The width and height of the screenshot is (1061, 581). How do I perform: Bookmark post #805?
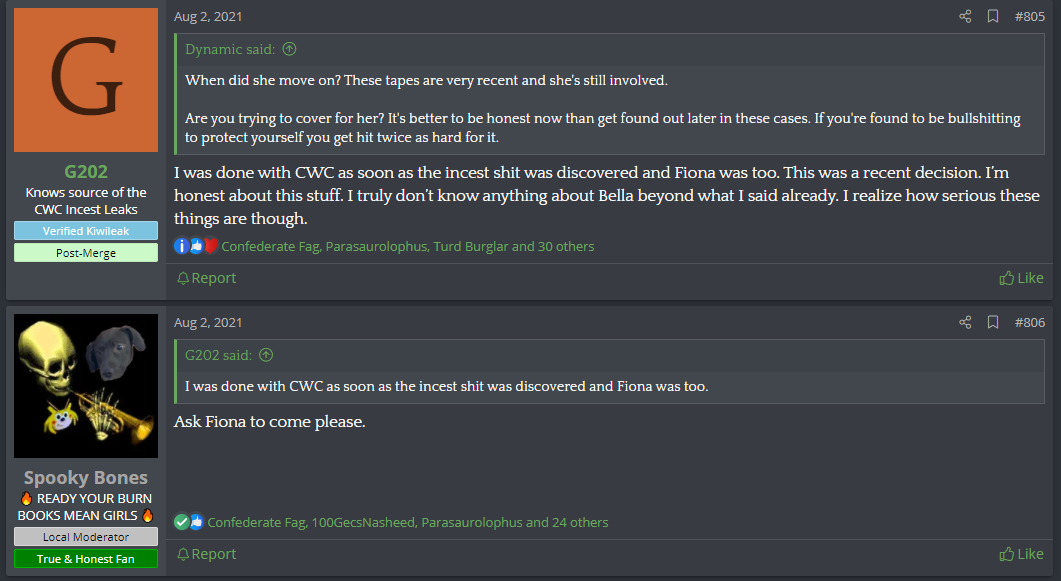(993, 16)
